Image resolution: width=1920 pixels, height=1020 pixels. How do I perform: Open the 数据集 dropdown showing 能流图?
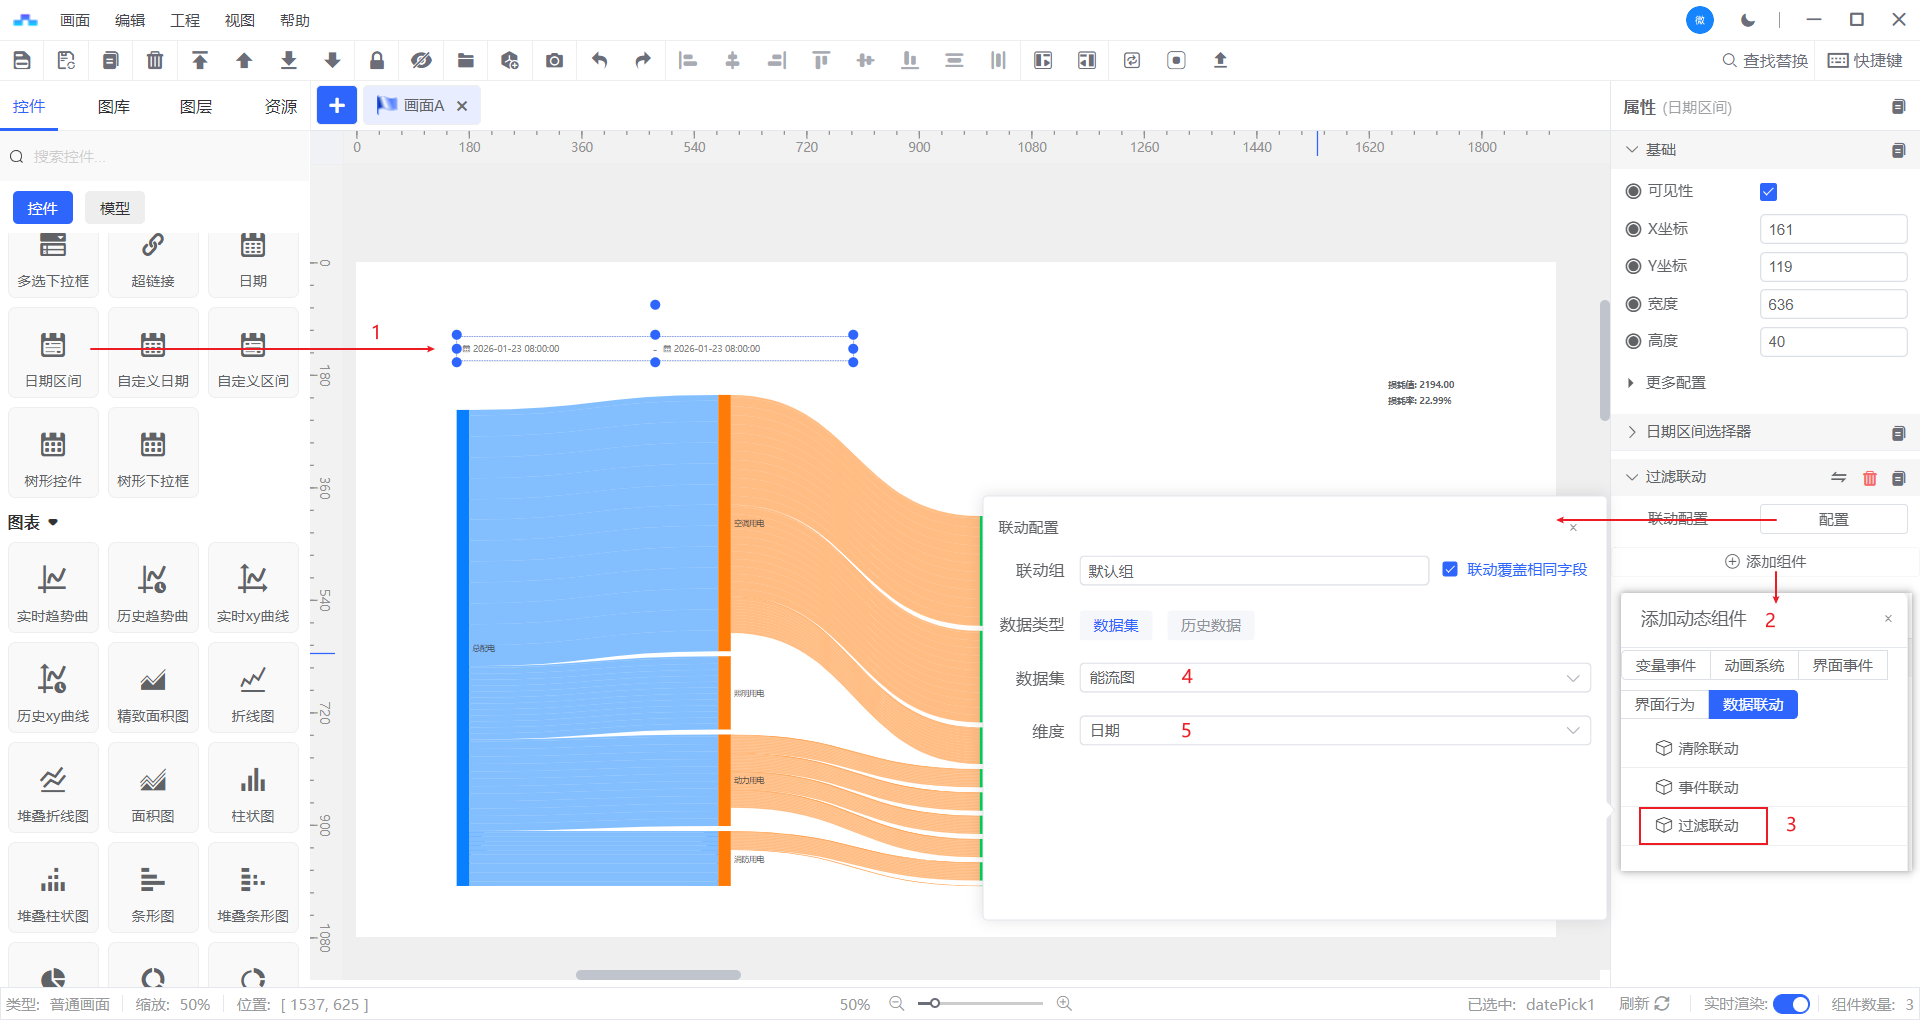(1334, 678)
